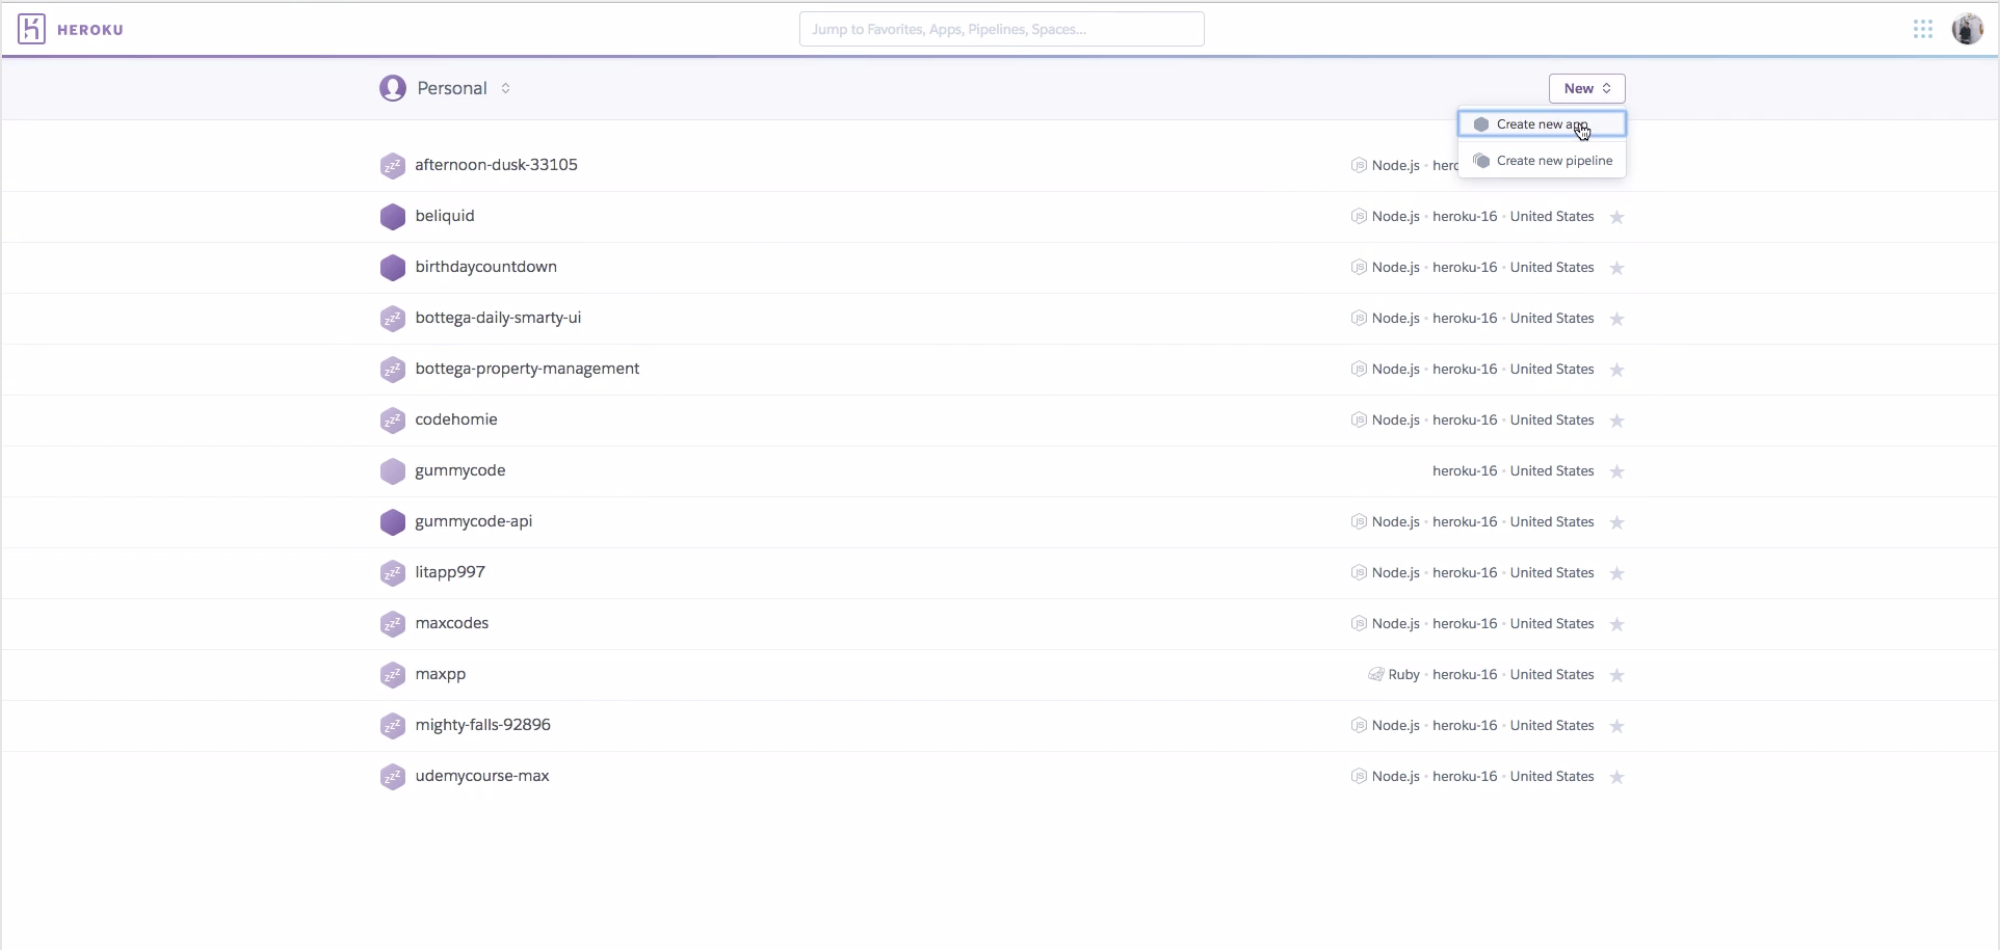The height and width of the screenshot is (950, 2000).
Task: Open the New dropdown button
Action: pyautogui.click(x=1587, y=88)
